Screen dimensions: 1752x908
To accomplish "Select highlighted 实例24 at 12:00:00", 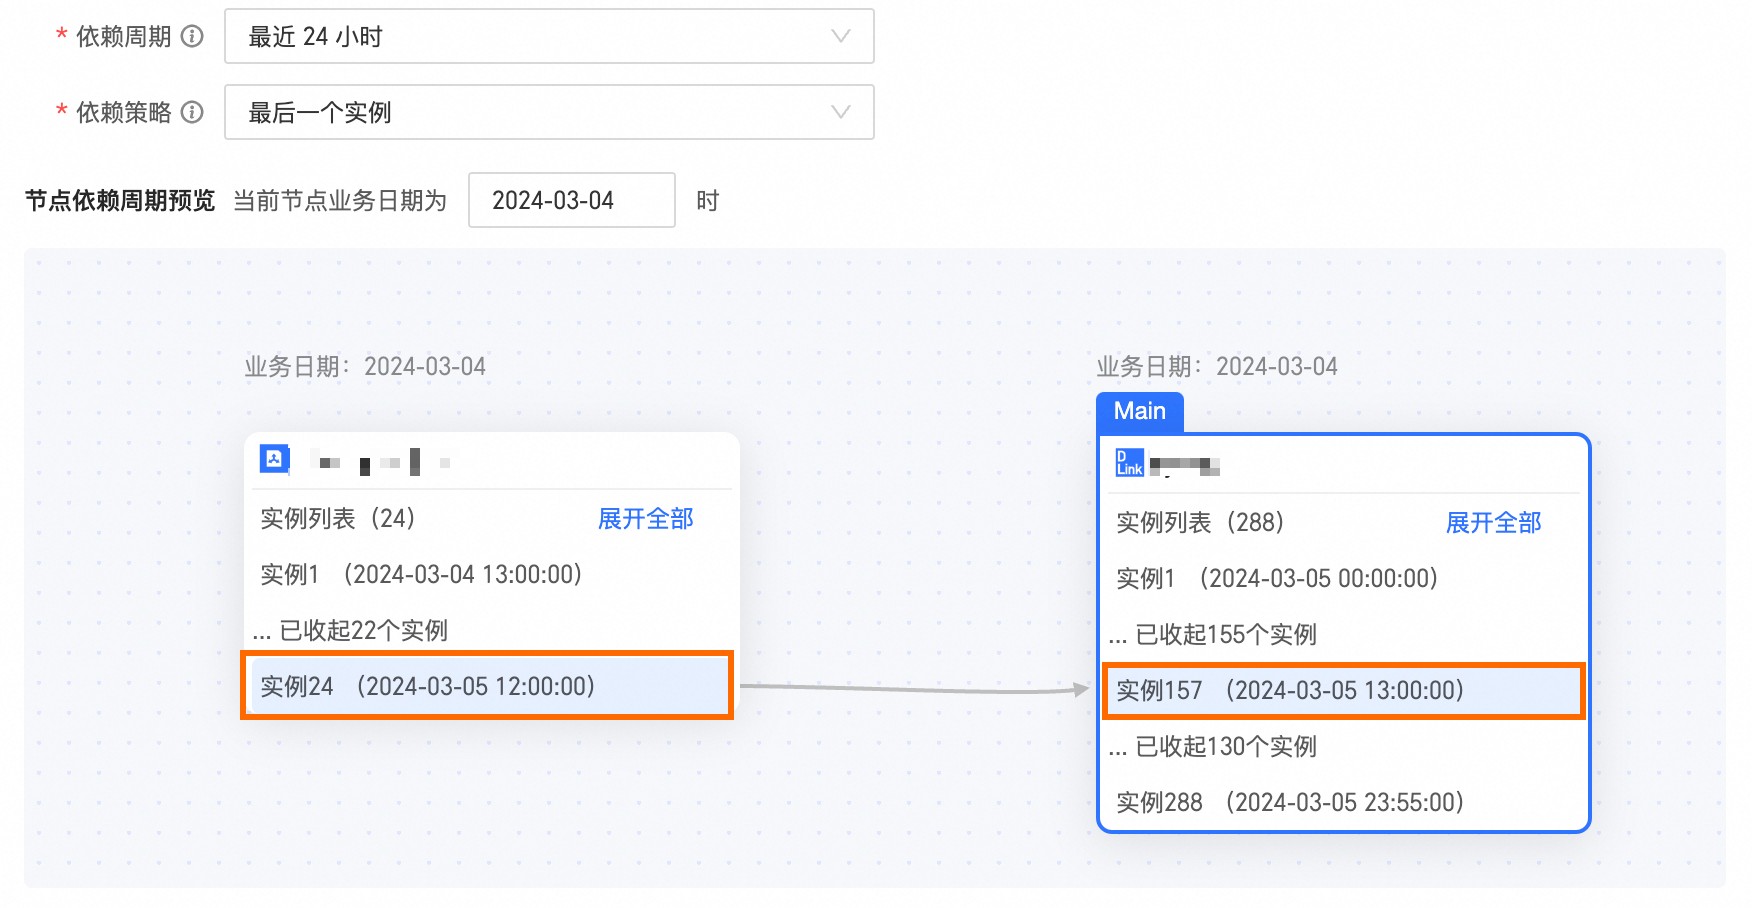I will tap(487, 686).
